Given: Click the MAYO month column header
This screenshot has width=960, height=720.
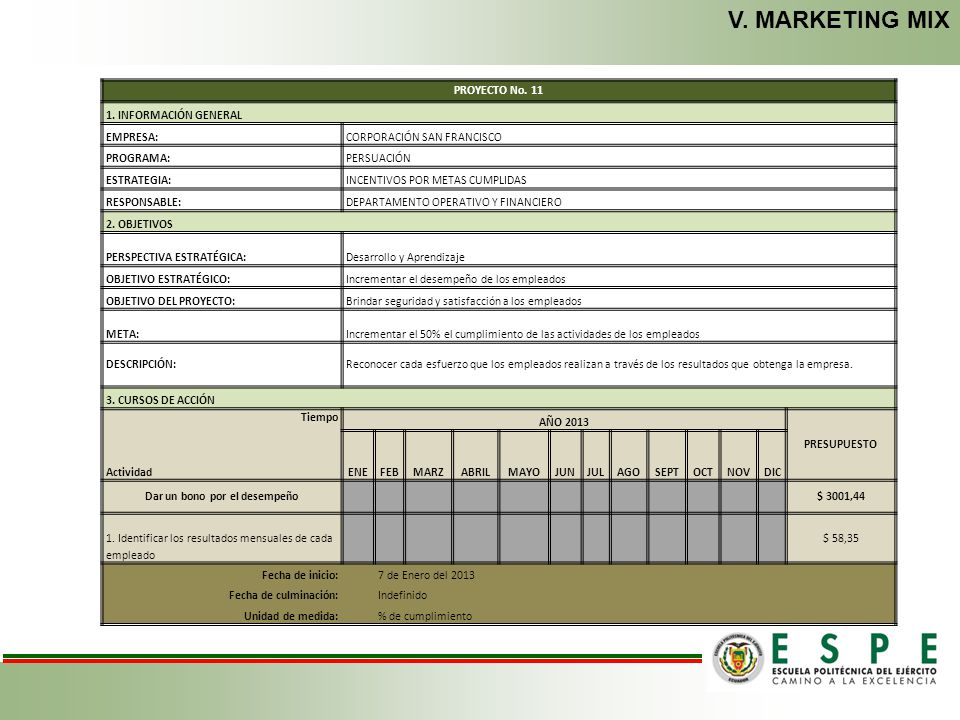Looking at the screenshot, I should point(524,456).
